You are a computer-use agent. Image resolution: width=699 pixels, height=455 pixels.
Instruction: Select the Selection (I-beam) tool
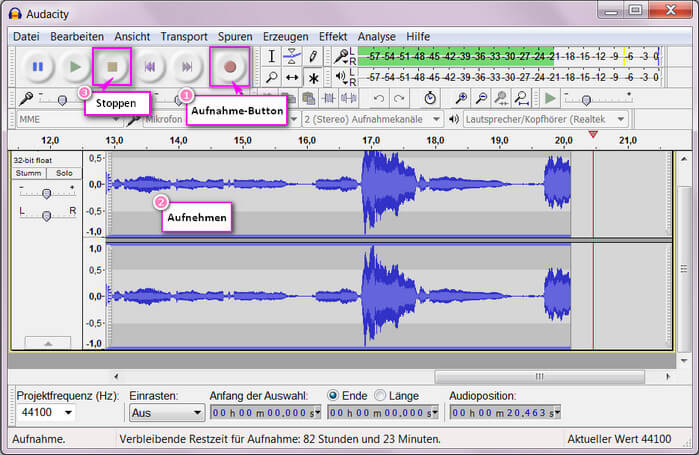[x=271, y=57]
